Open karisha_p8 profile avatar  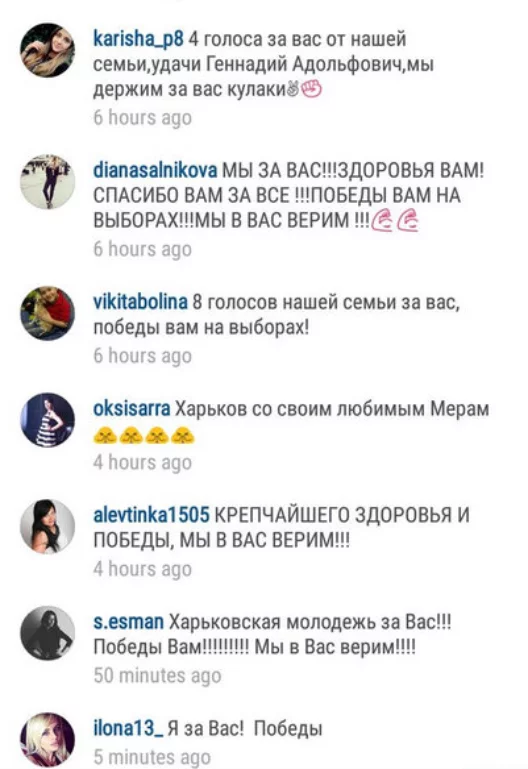pyautogui.click(x=48, y=50)
